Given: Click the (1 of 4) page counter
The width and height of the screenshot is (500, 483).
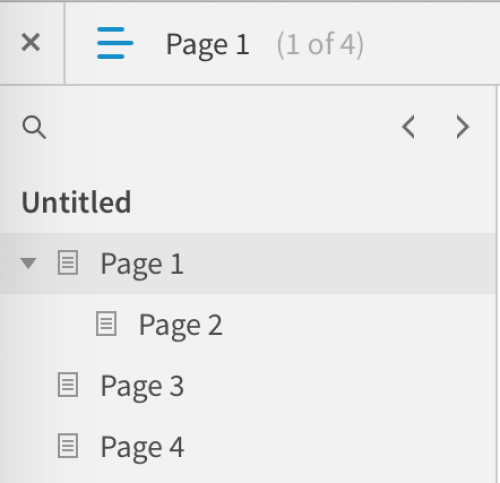Looking at the screenshot, I should pos(320,45).
